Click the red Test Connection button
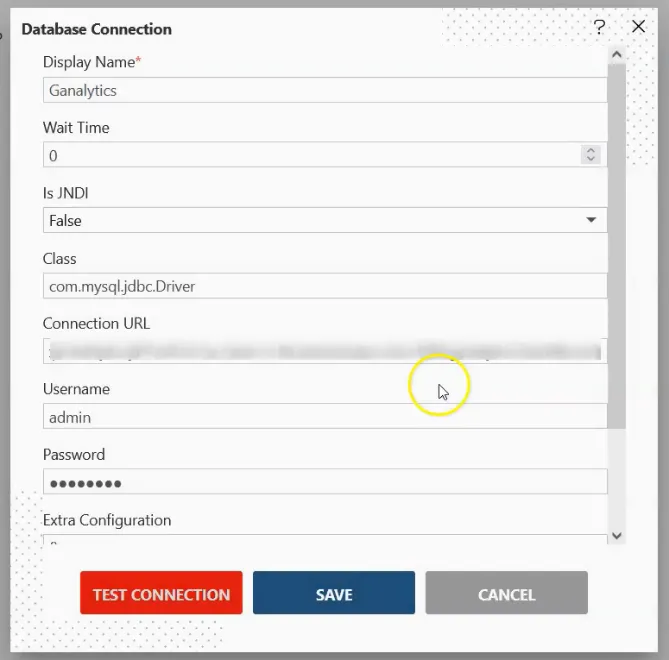669x660 pixels. click(161, 593)
